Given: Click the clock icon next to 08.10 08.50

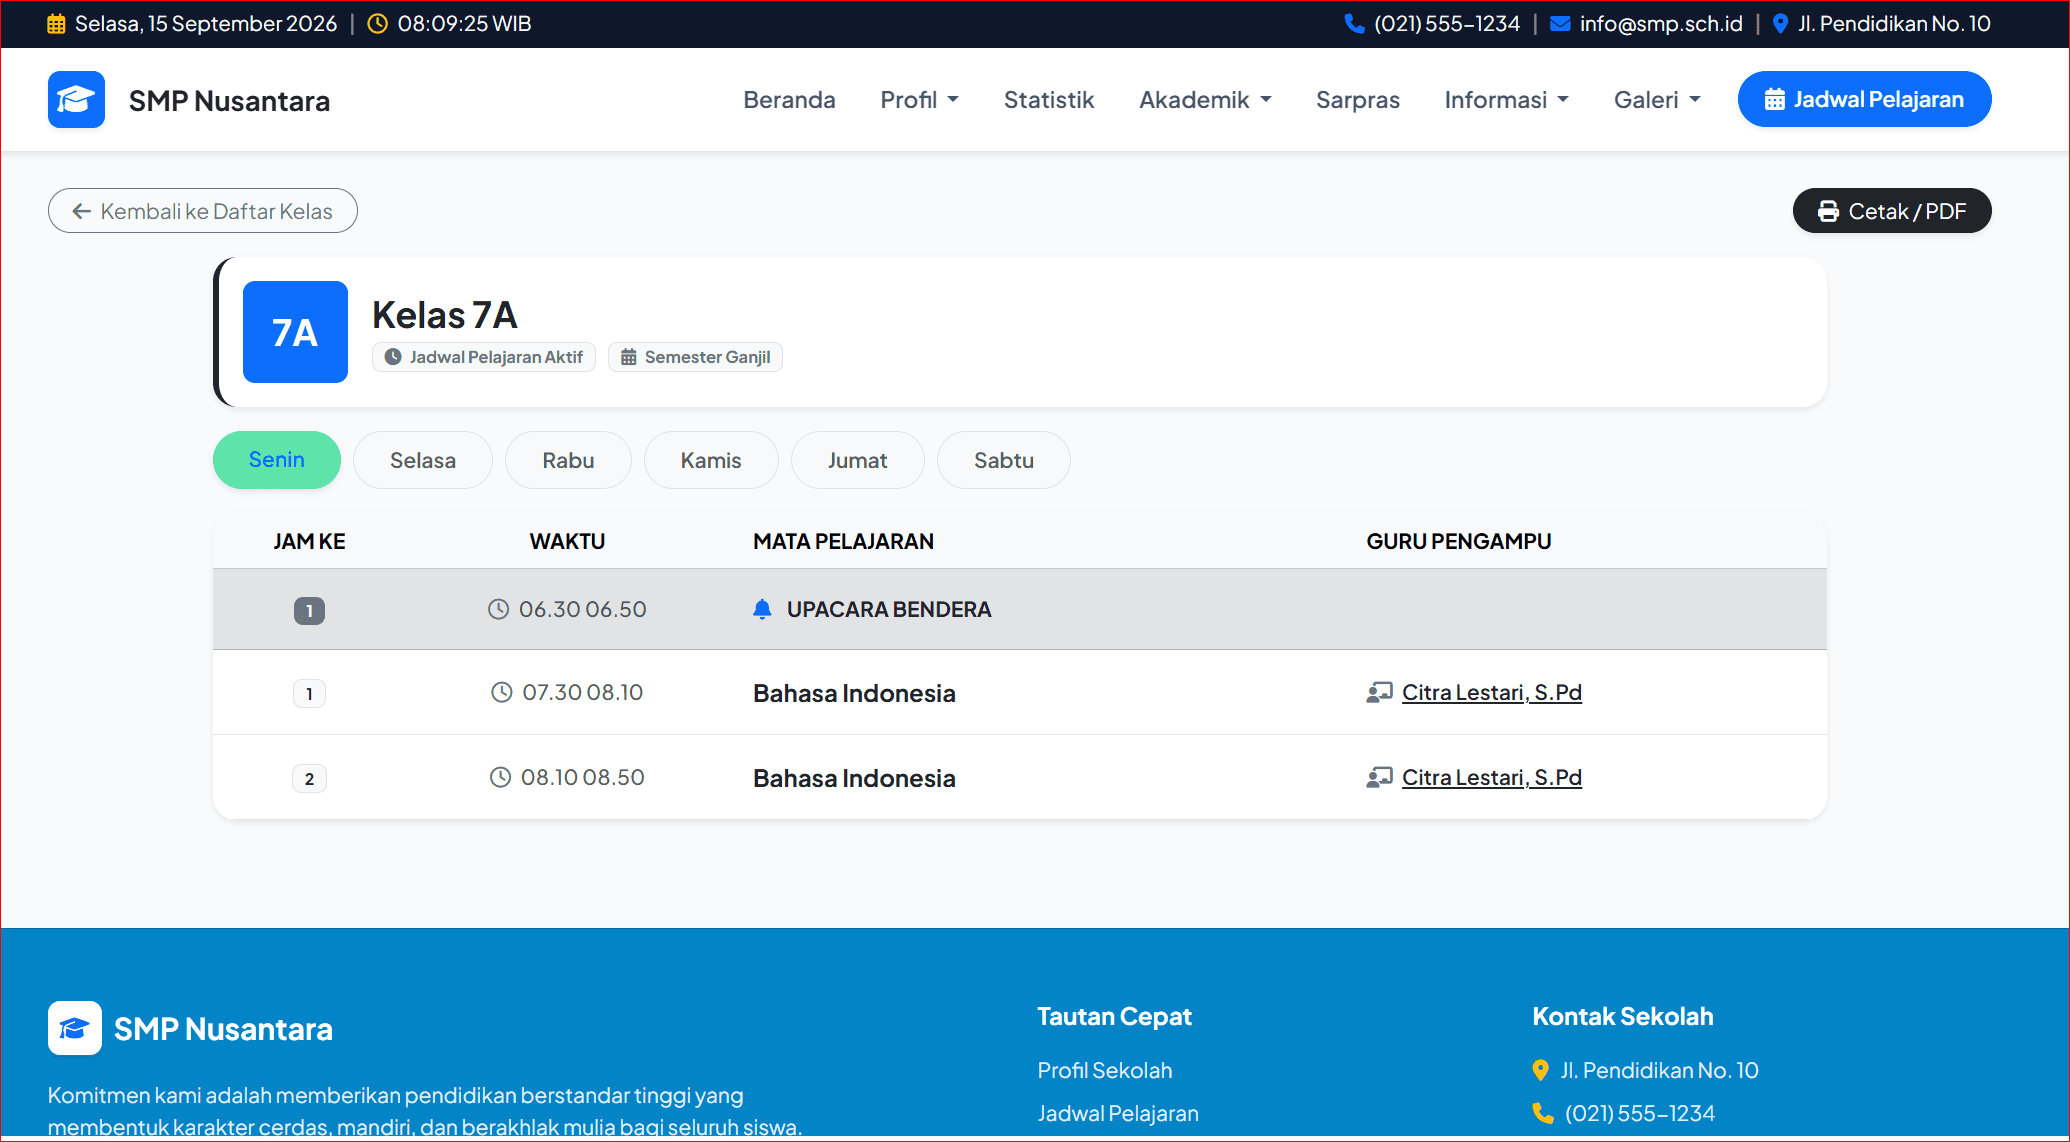Looking at the screenshot, I should coord(500,777).
